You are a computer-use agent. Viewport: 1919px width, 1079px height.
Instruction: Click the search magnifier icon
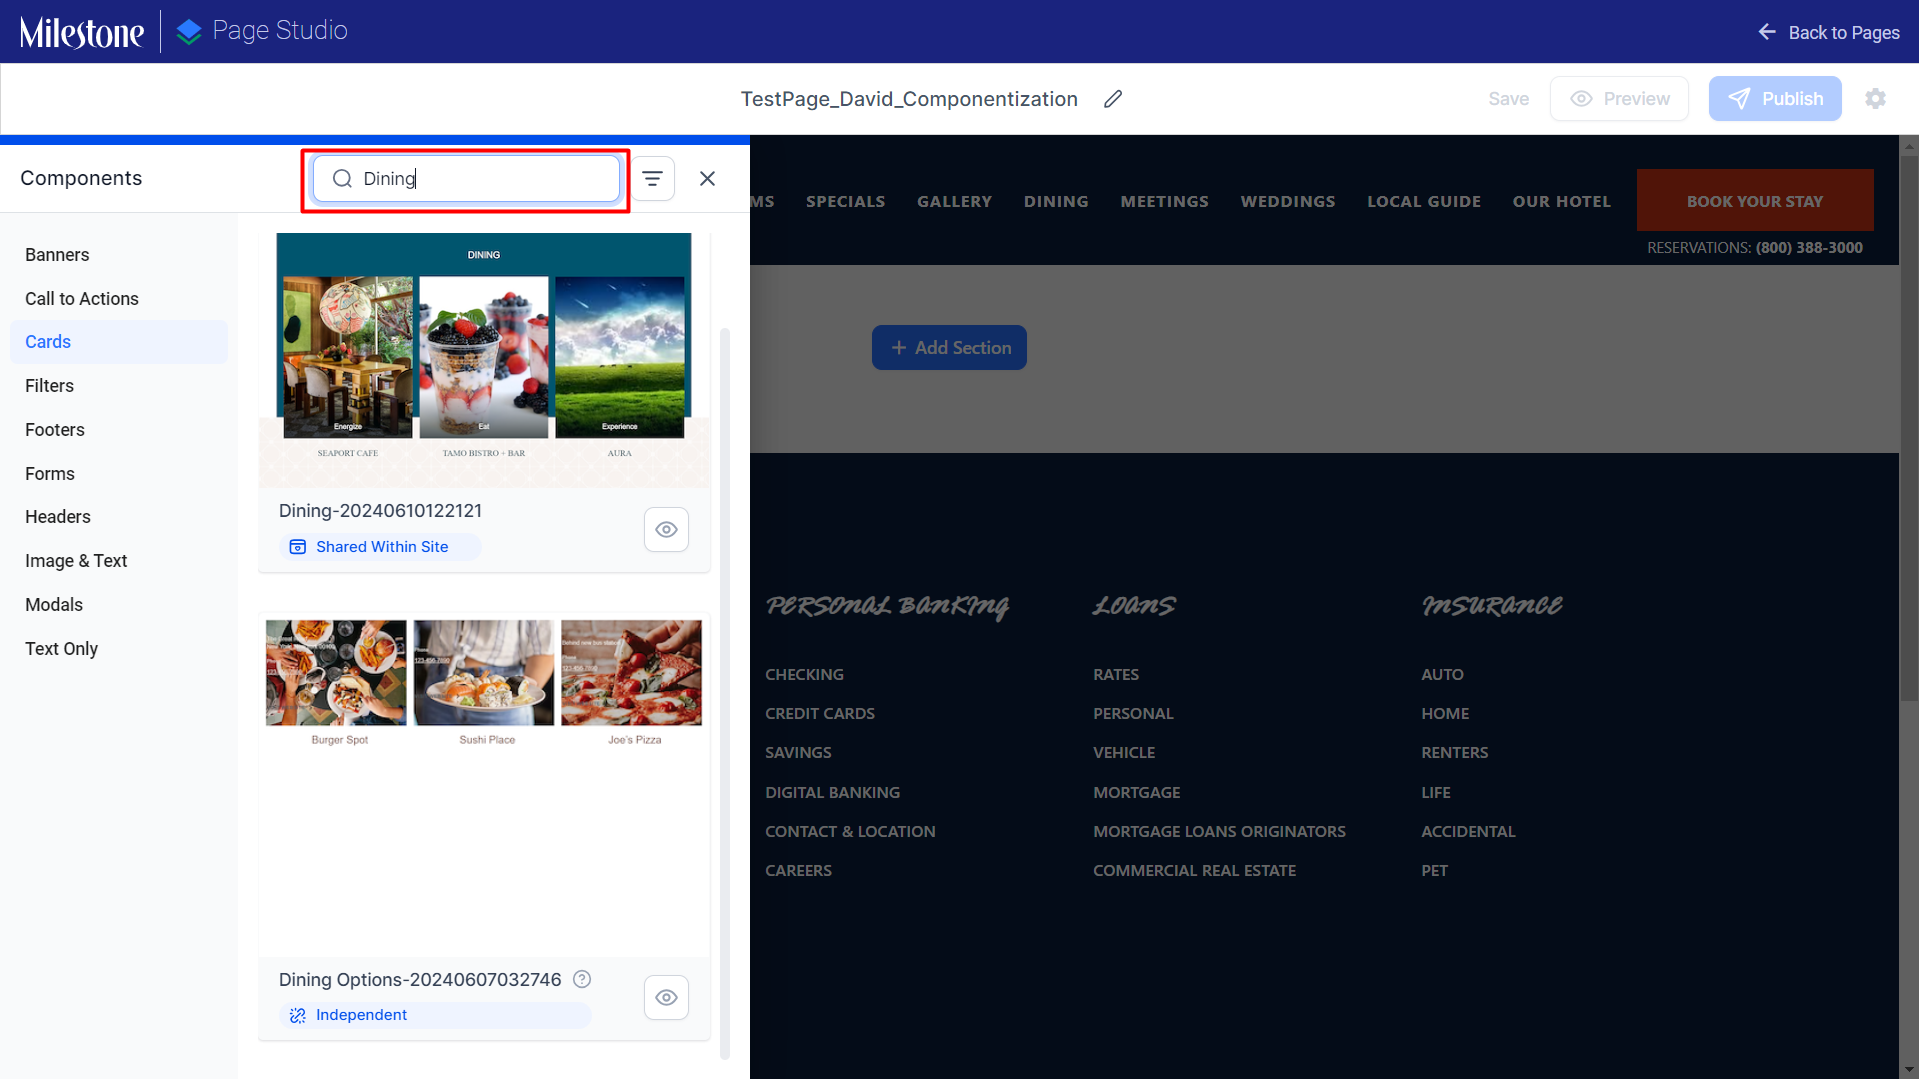coord(342,178)
